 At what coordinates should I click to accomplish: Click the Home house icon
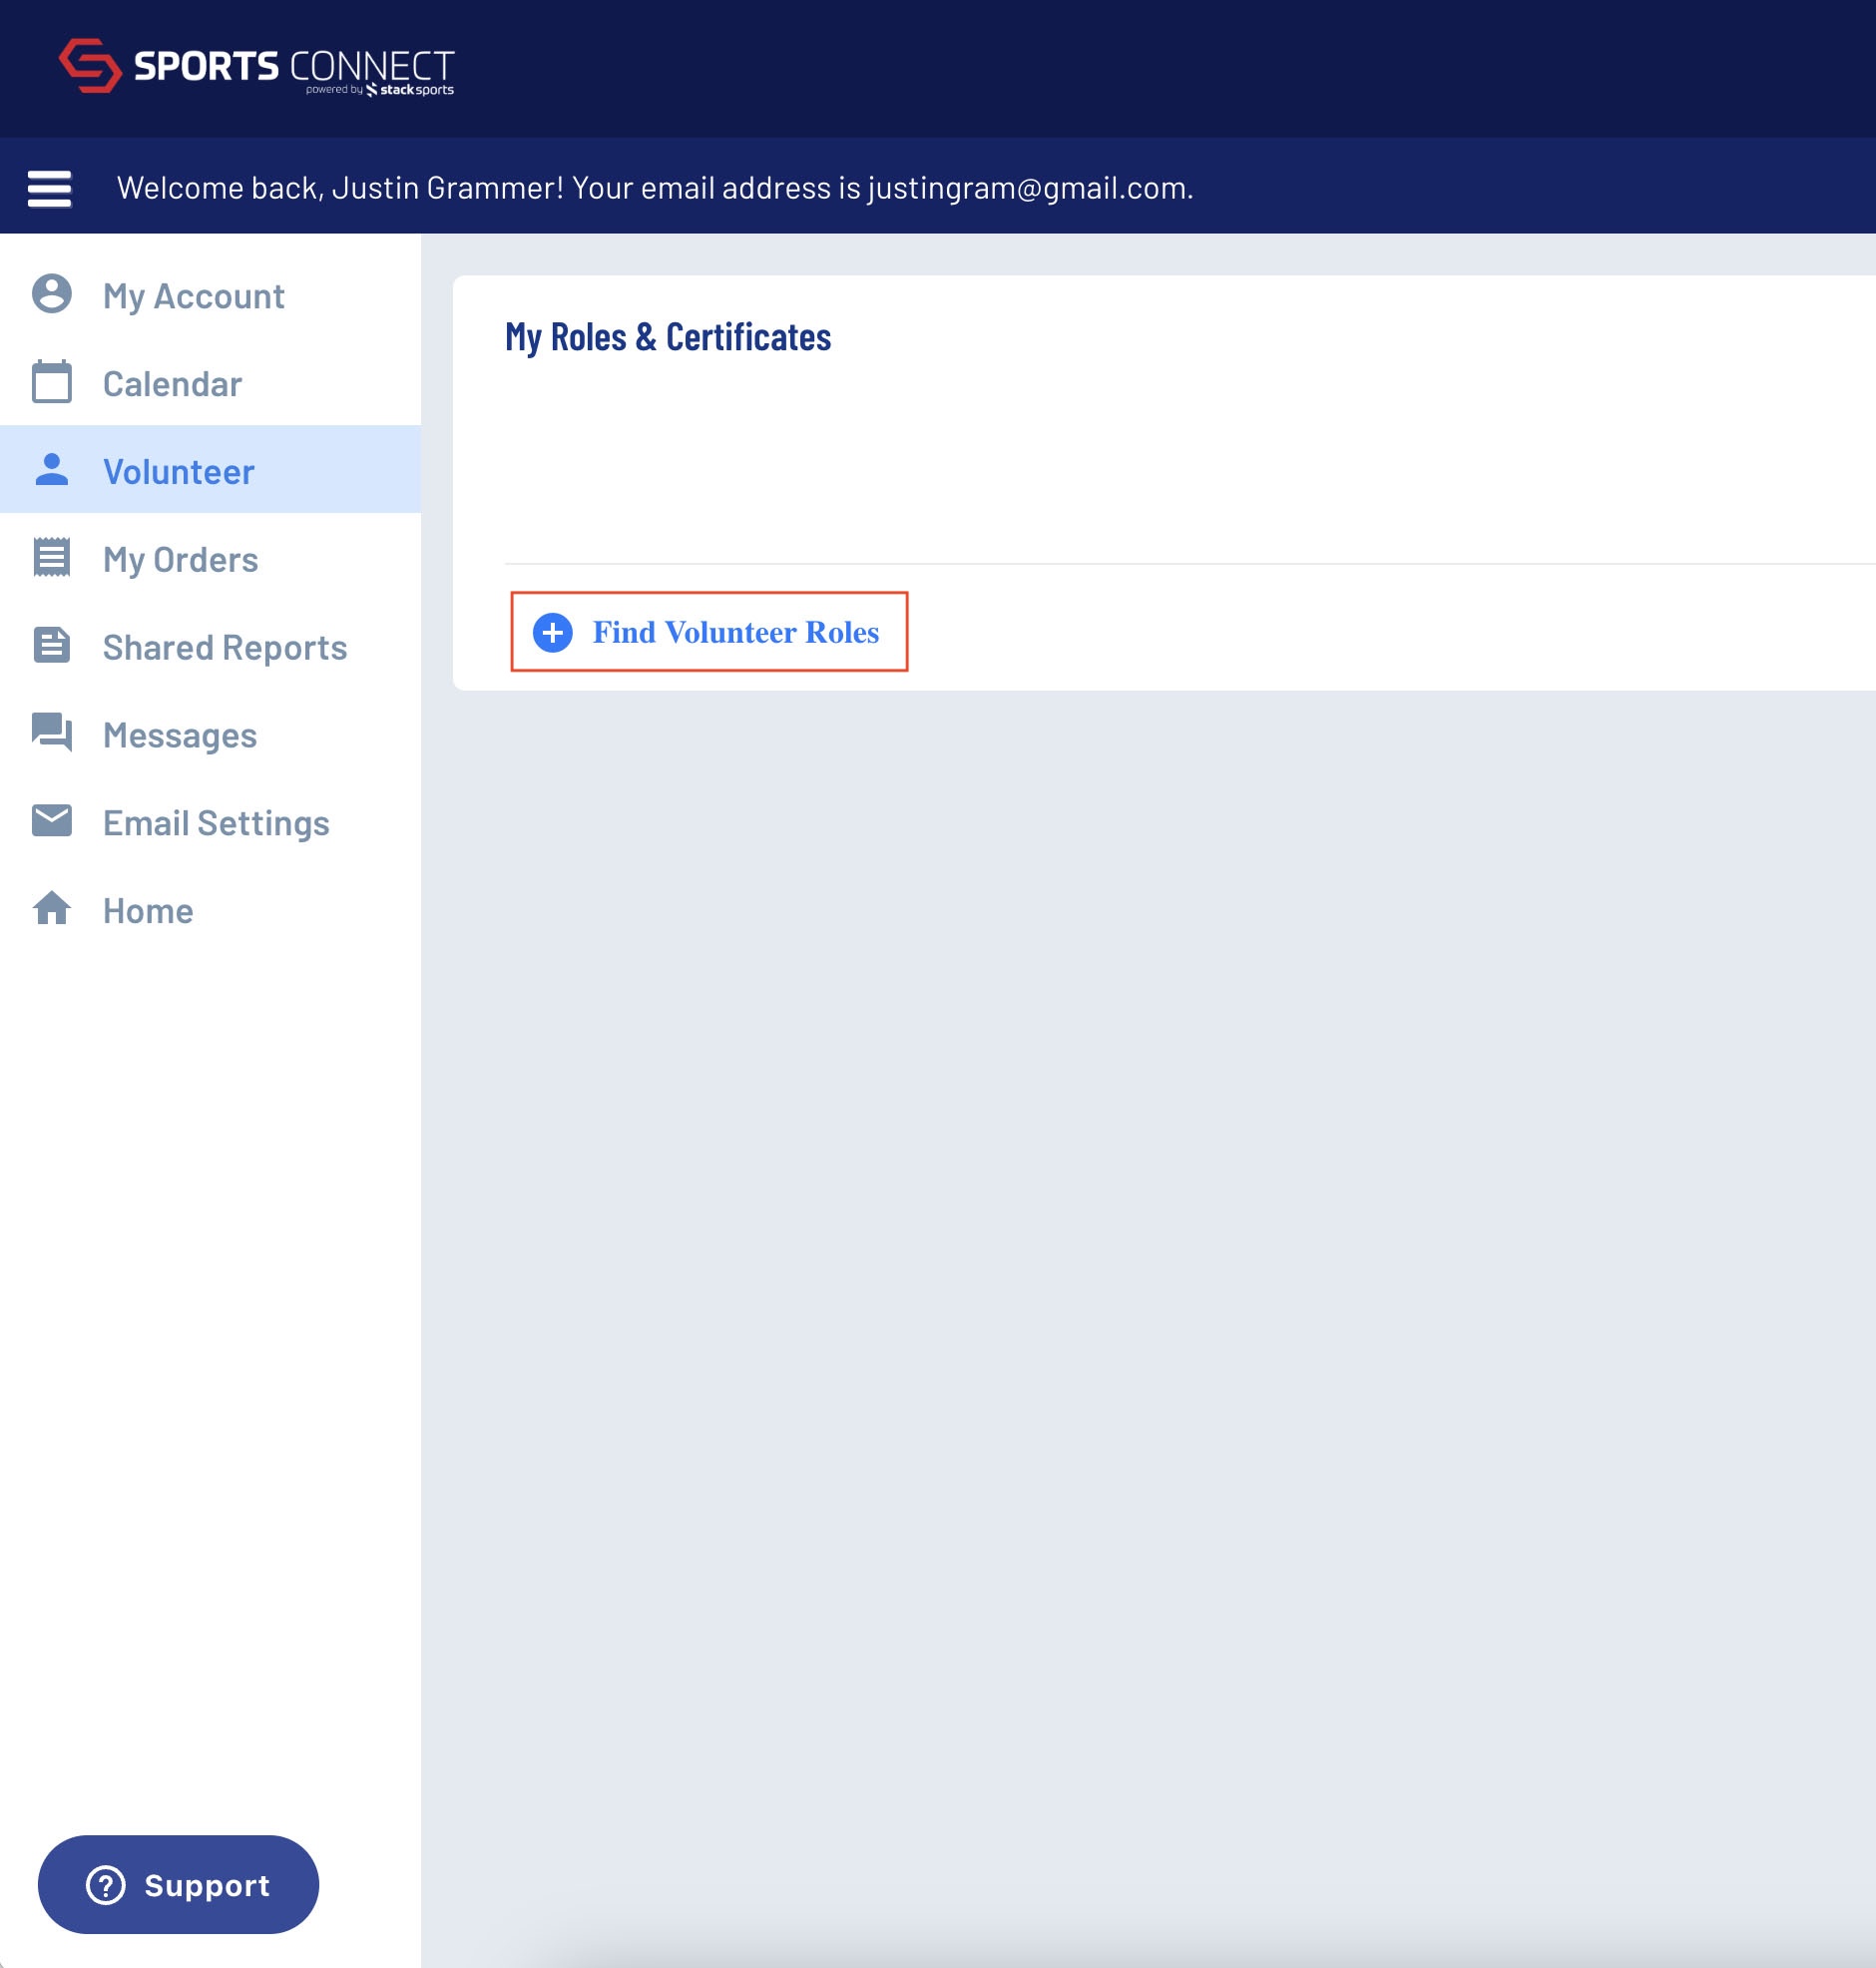pos(52,909)
